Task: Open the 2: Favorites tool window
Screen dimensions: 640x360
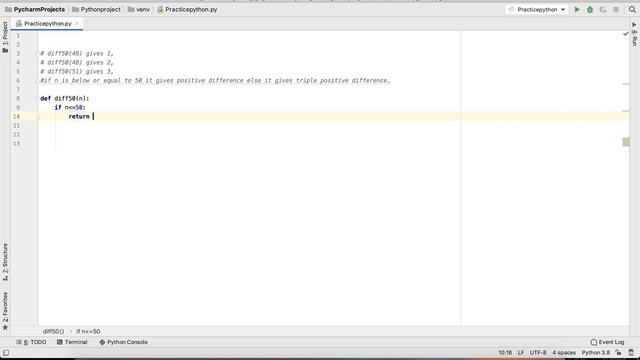Action: (5, 311)
